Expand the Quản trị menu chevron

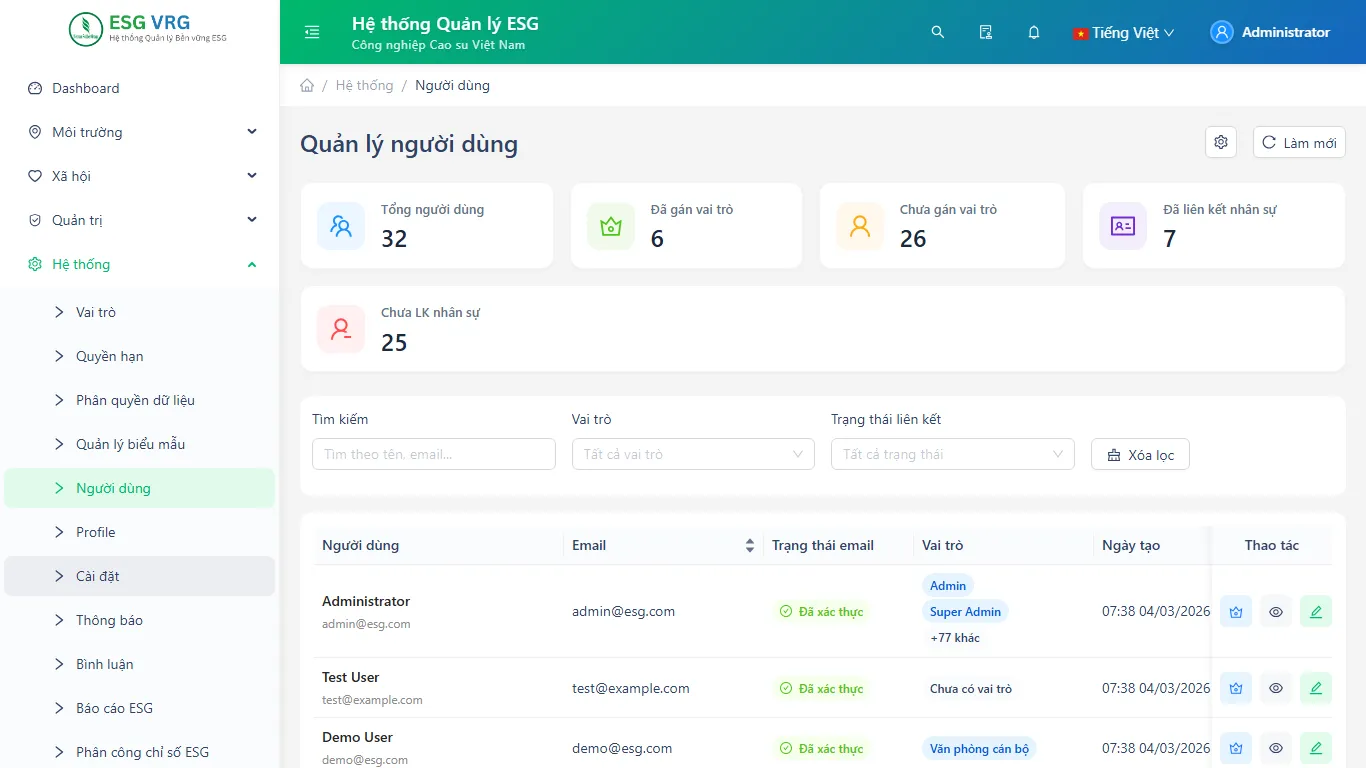(x=252, y=220)
